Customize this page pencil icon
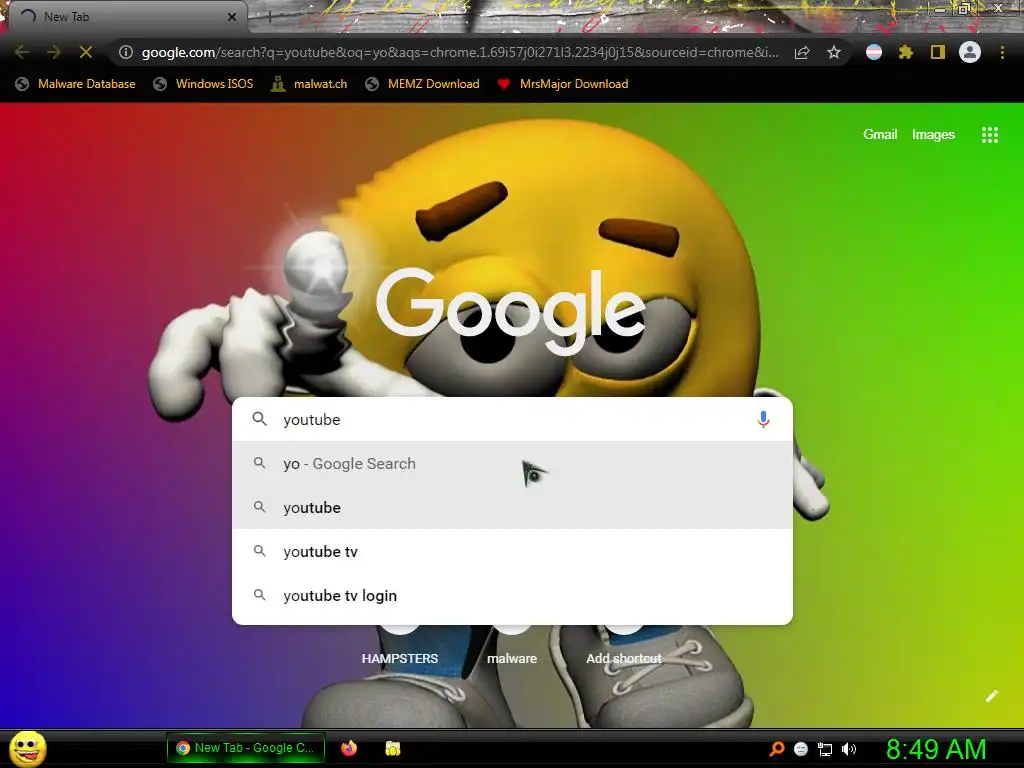The width and height of the screenshot is (1024, 768). click(991, 696)
